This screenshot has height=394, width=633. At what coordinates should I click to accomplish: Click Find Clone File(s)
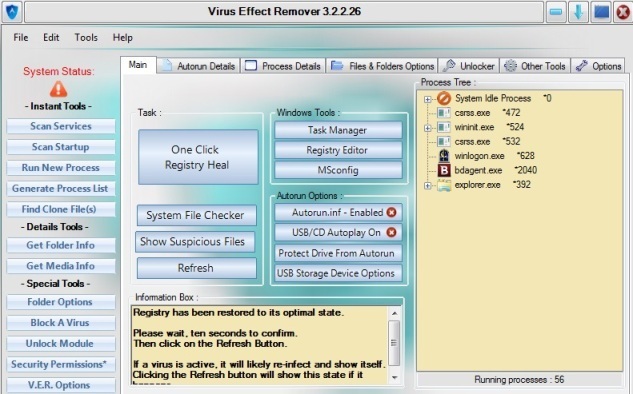point(61,209)
